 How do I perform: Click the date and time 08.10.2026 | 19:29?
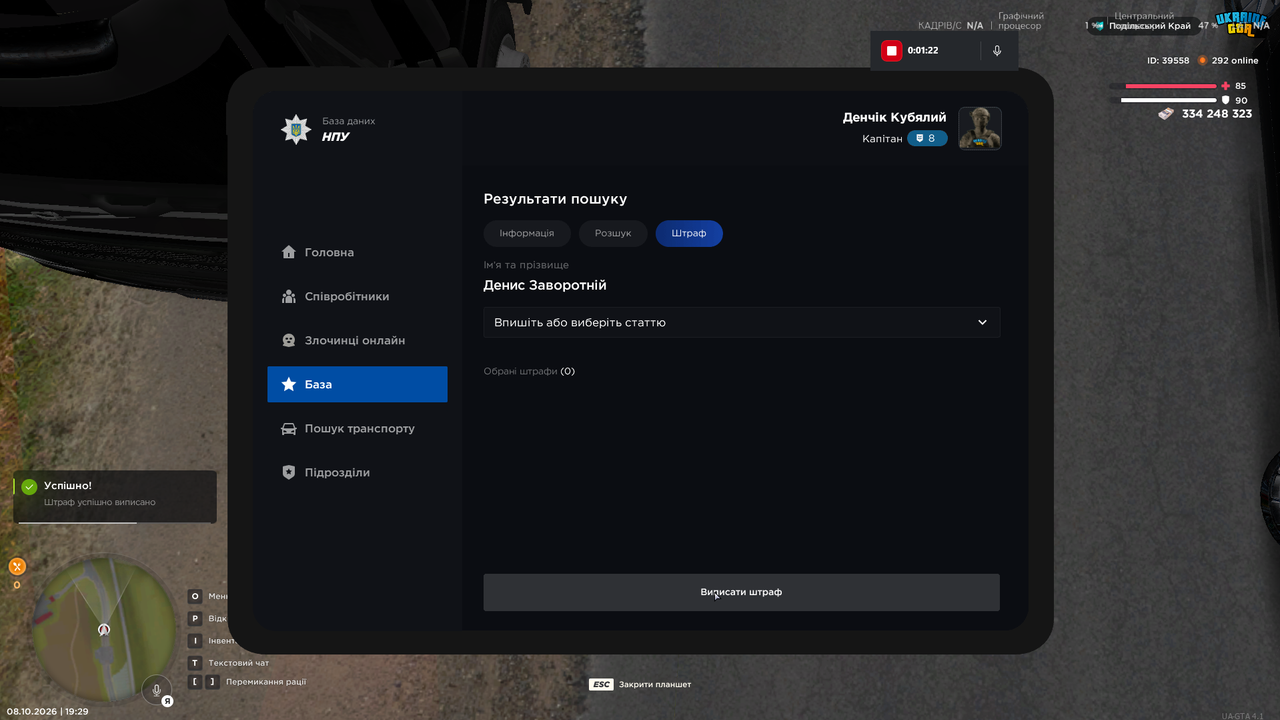click(48, 711)
